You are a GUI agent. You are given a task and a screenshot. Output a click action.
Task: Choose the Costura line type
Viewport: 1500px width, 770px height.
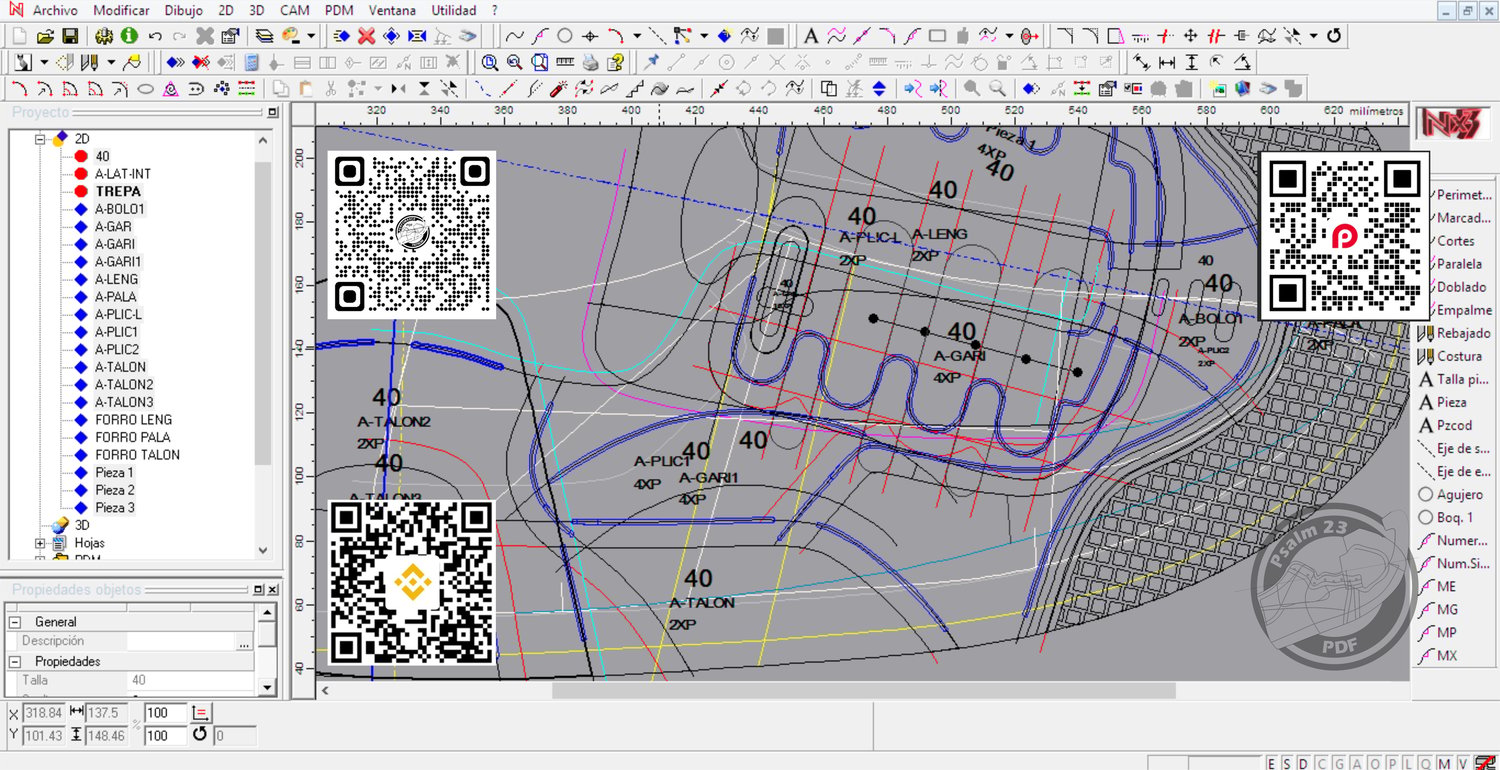1450,356
